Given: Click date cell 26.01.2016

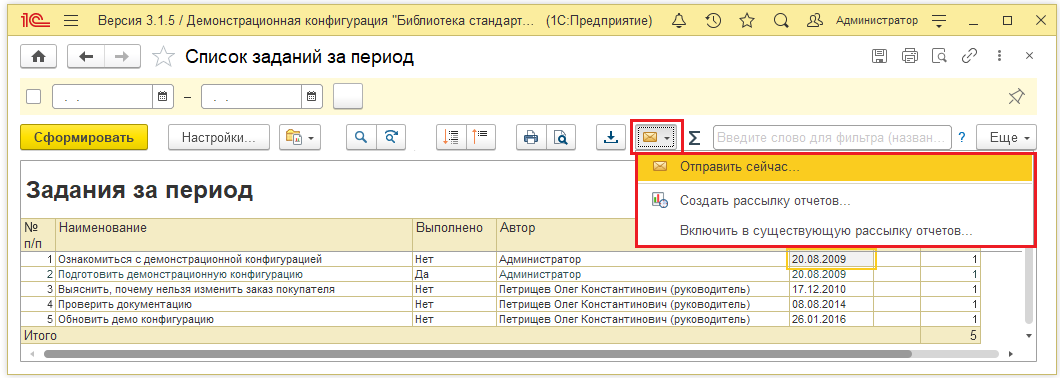Looking at the screenshot, I should 832,319.
